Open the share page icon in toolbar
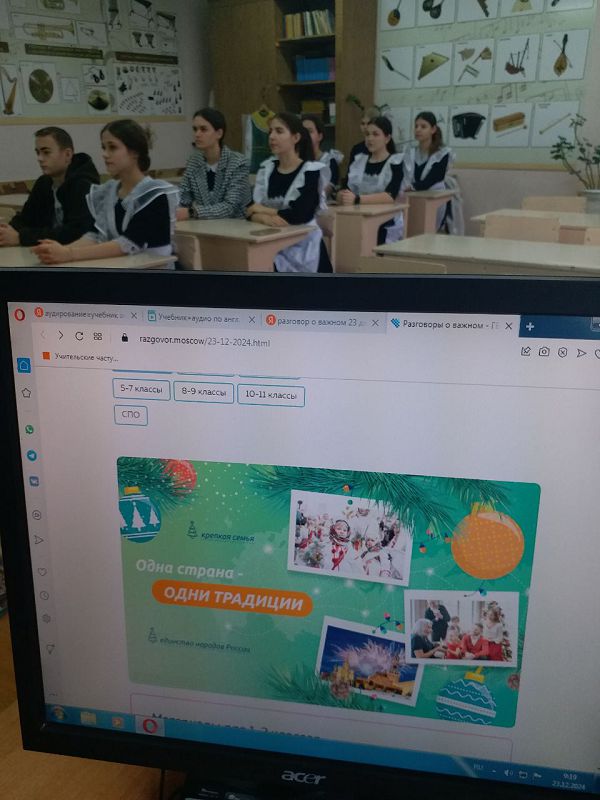The width and height of the screenshot is (600, 800). [526, 351]
